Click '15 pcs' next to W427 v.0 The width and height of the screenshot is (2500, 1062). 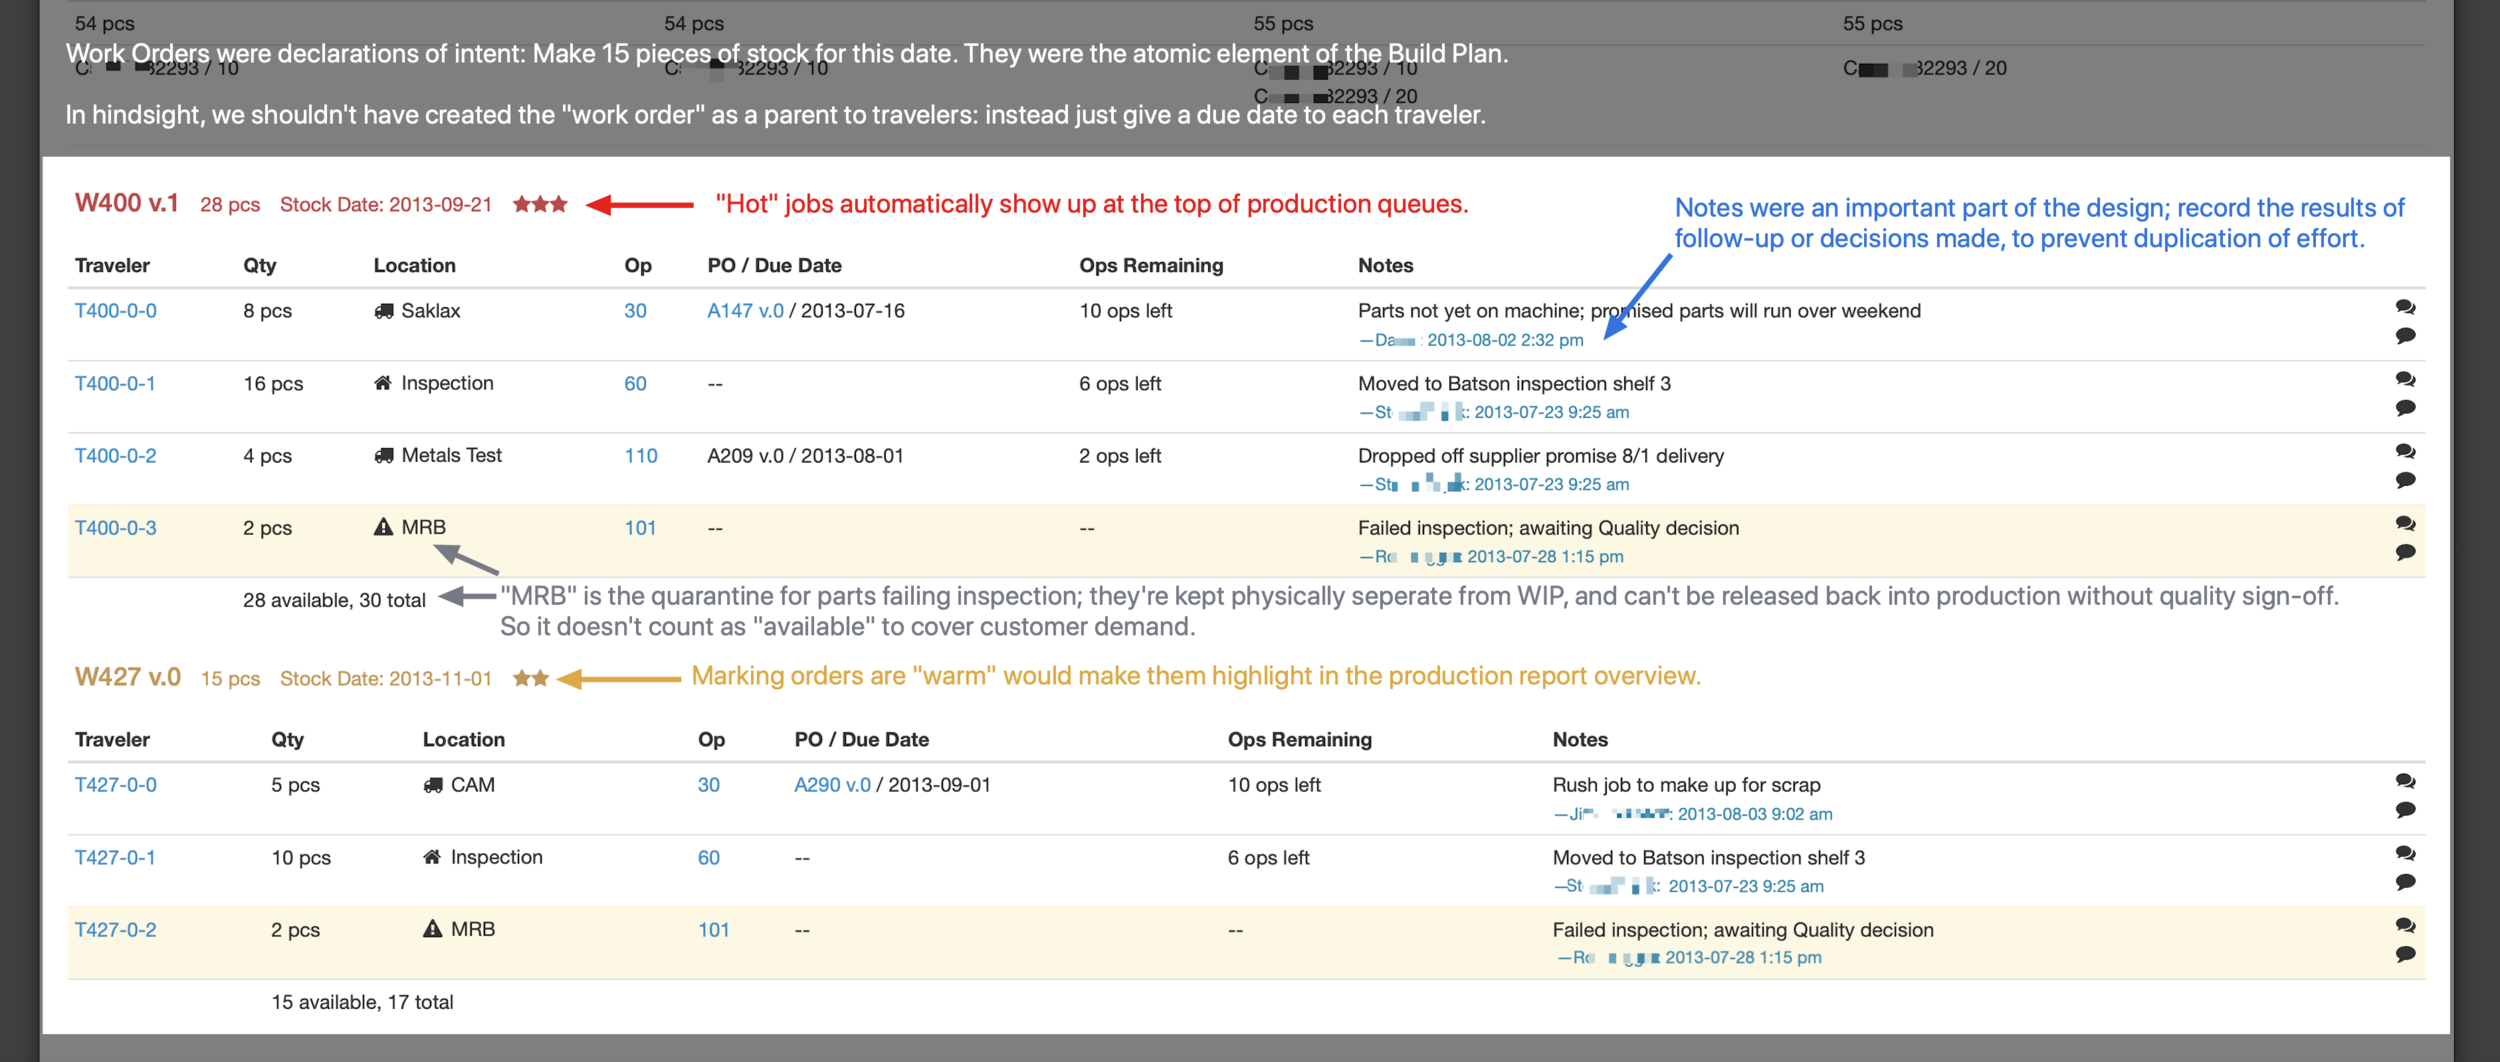pos(230,679)
